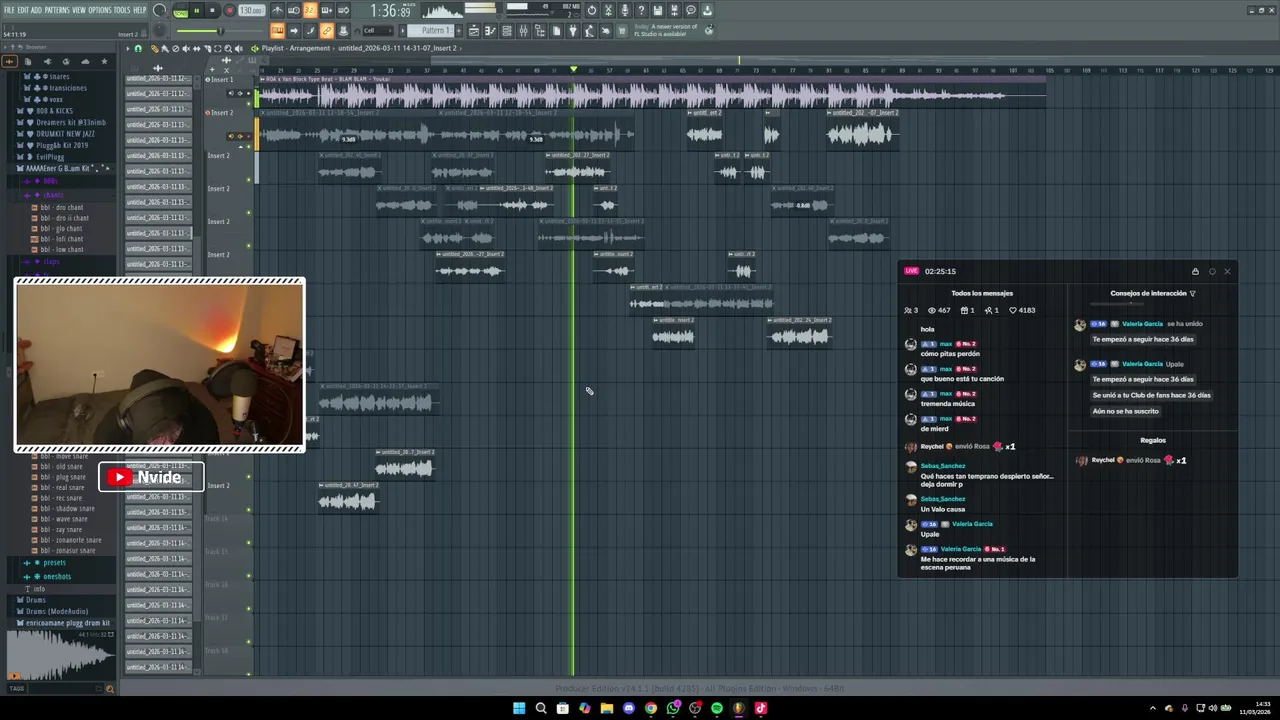
Task: Select the playlist slip tool
Action: coord(196,48)
